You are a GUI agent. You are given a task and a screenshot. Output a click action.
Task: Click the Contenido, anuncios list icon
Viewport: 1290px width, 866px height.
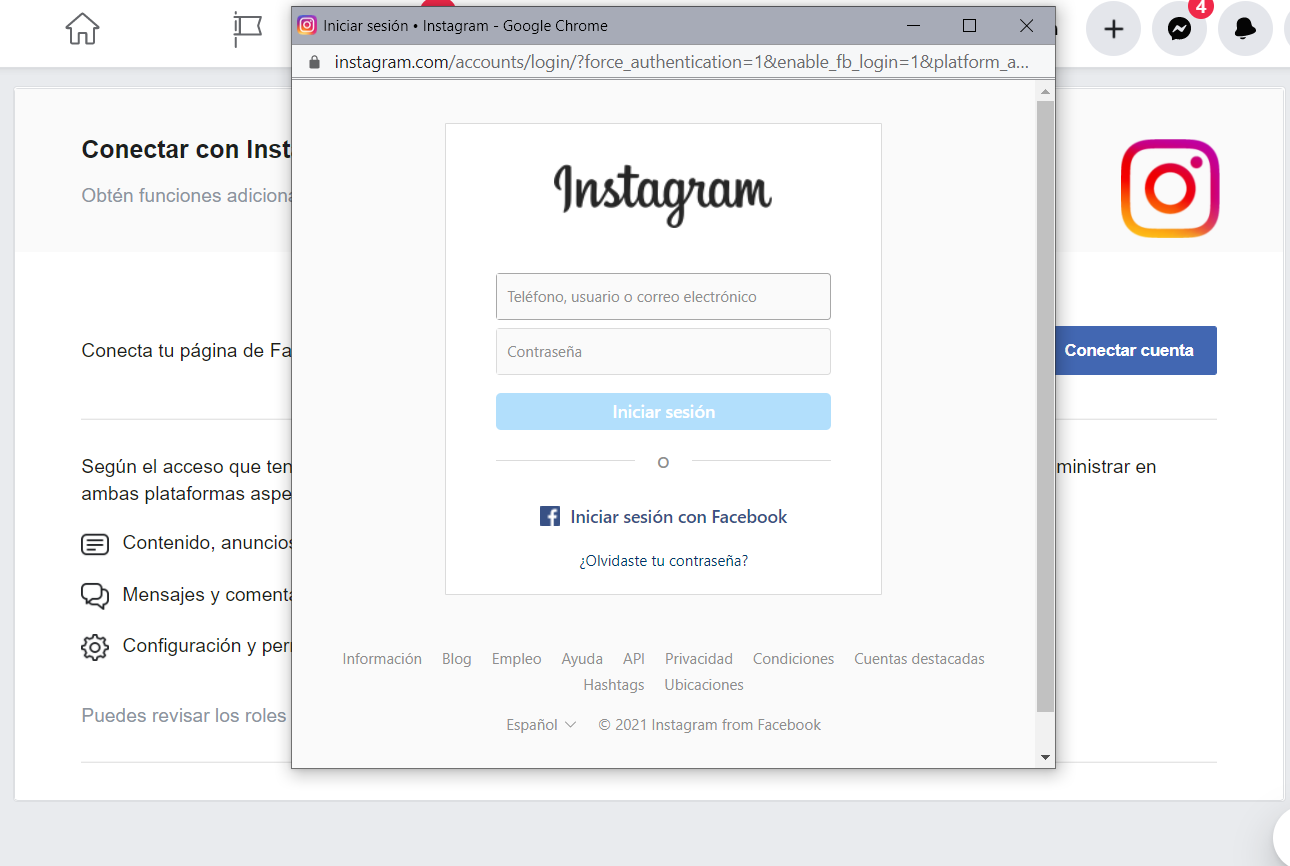95,545
